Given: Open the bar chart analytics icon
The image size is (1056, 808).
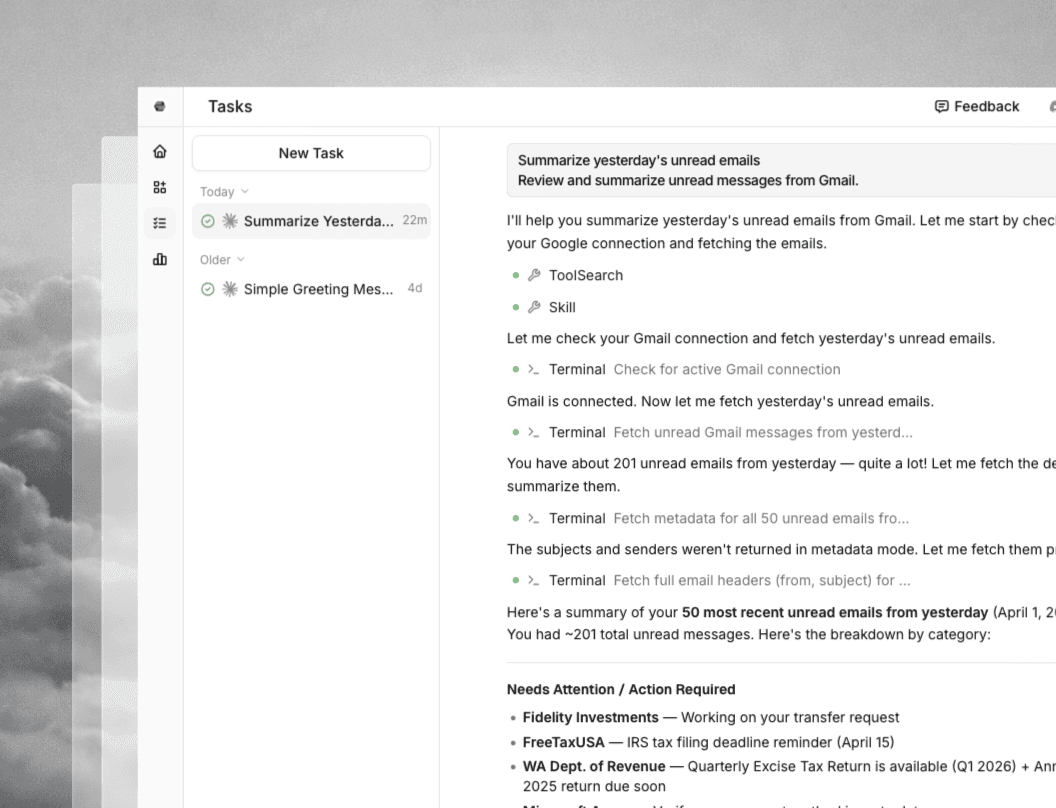Looking at the screenshot, I should click(160, 259).
